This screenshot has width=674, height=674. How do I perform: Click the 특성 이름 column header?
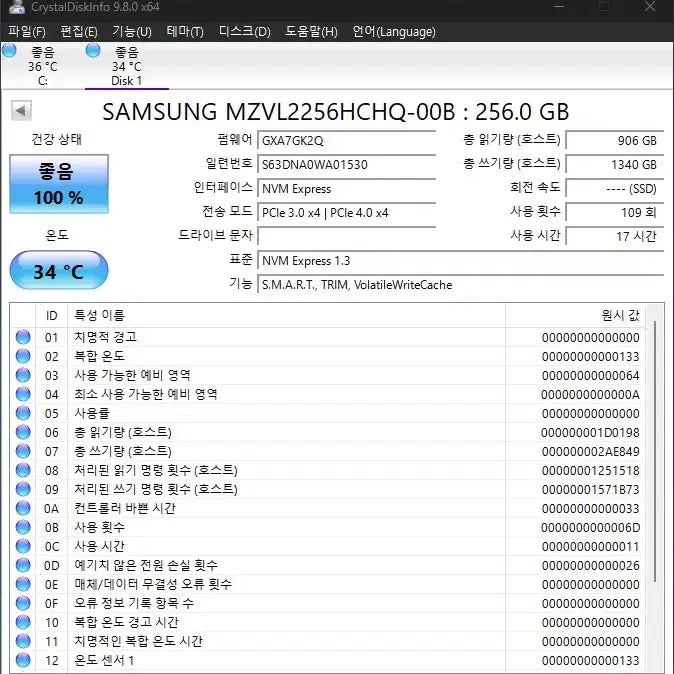[286, 316]
